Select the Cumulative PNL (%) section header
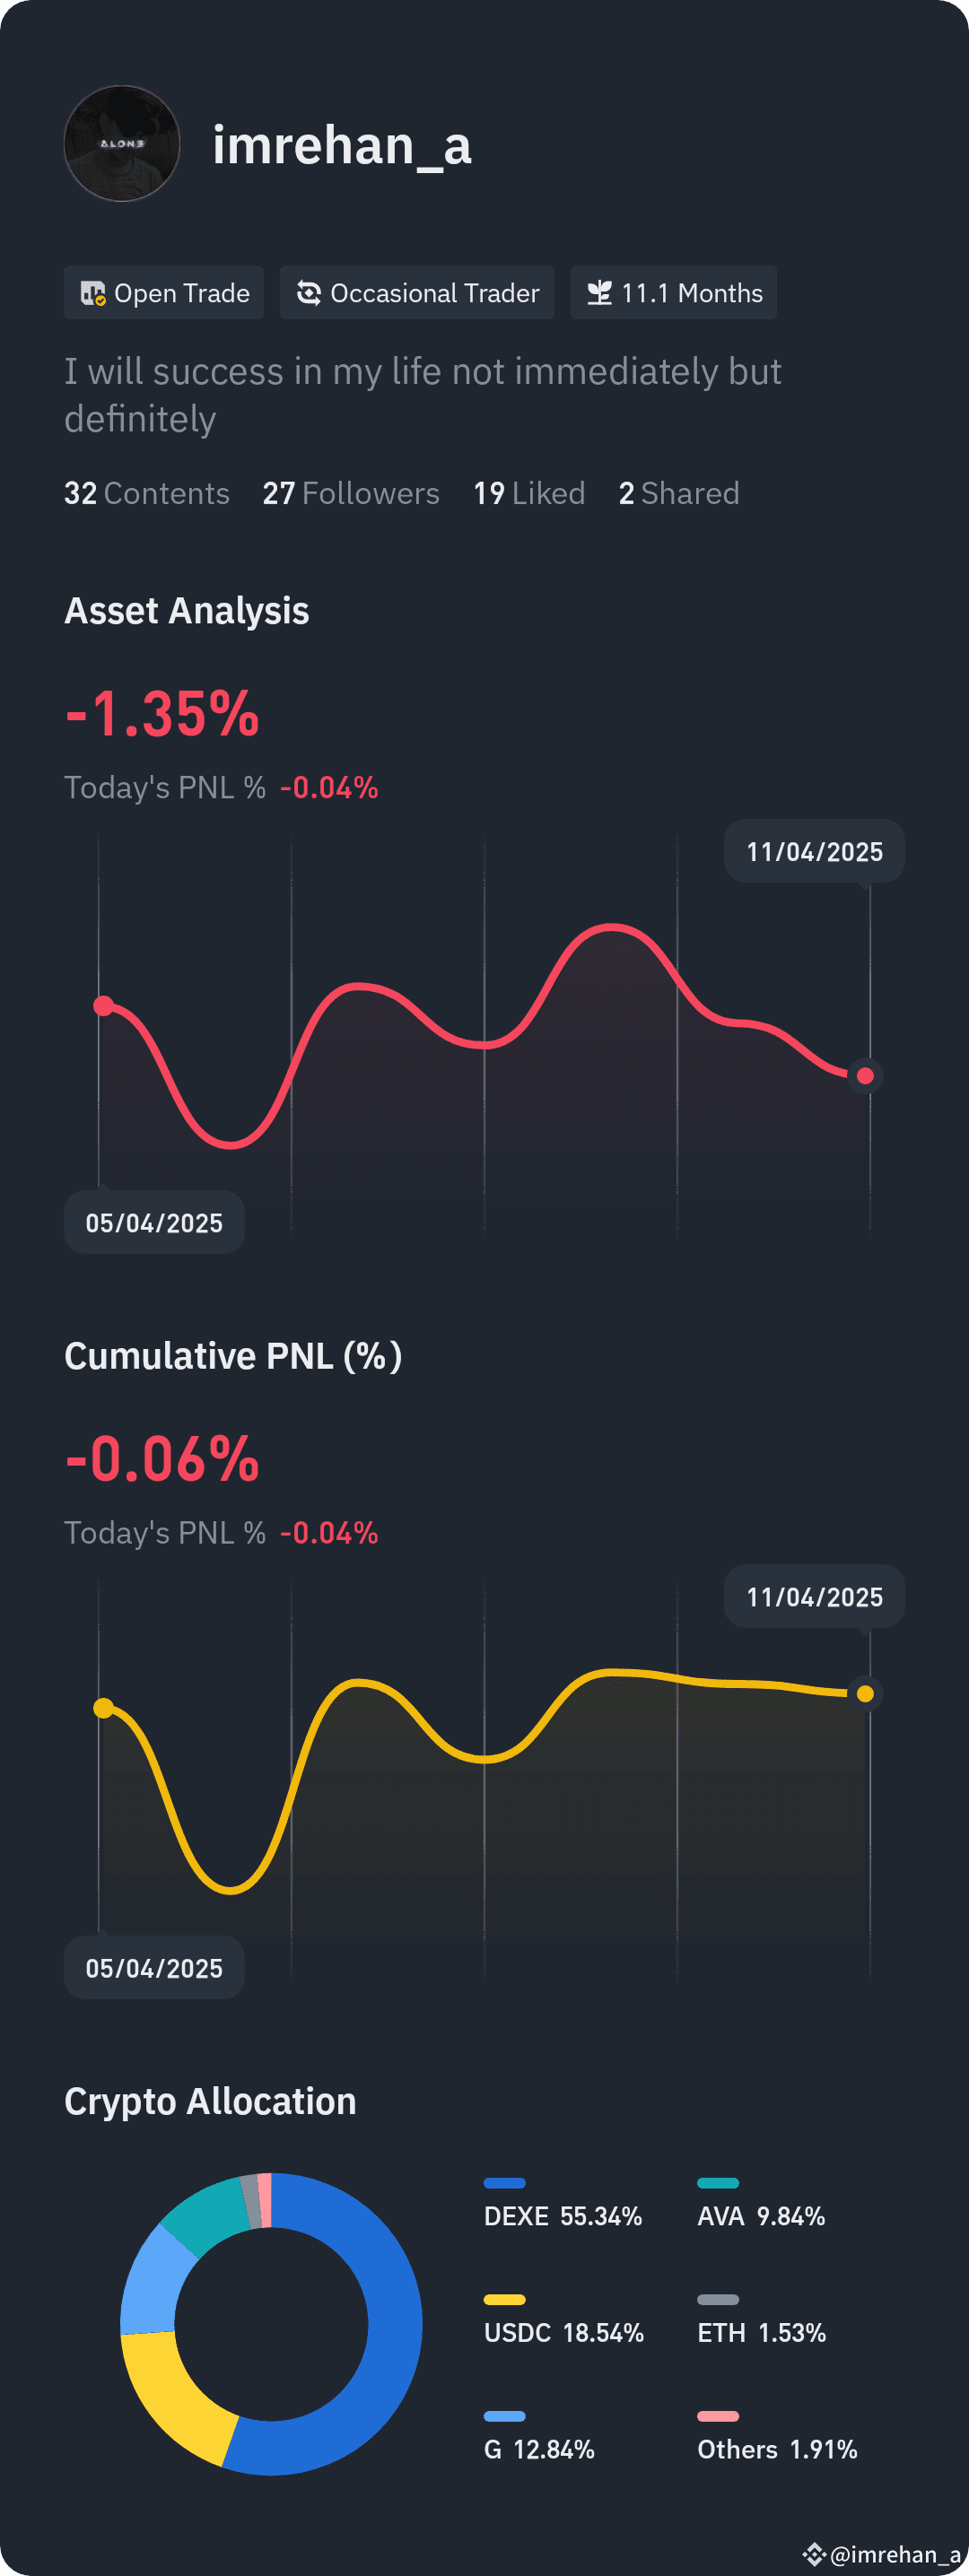This screenshot has width=969, height=2576. [x=233, y=1356]
